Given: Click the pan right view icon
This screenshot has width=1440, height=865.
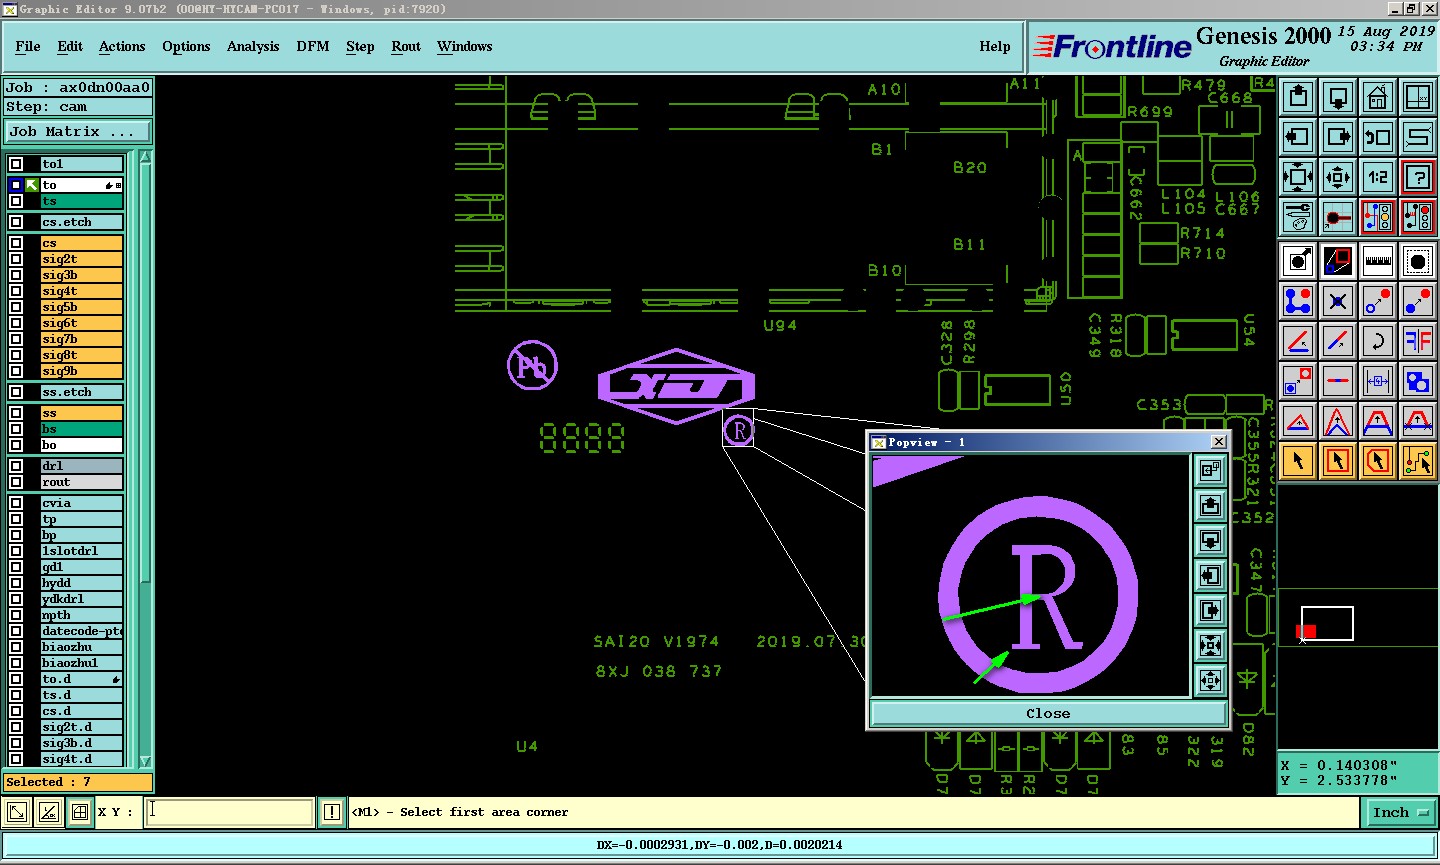Looking at the screenshot, I should click(x=1338, y=137).
